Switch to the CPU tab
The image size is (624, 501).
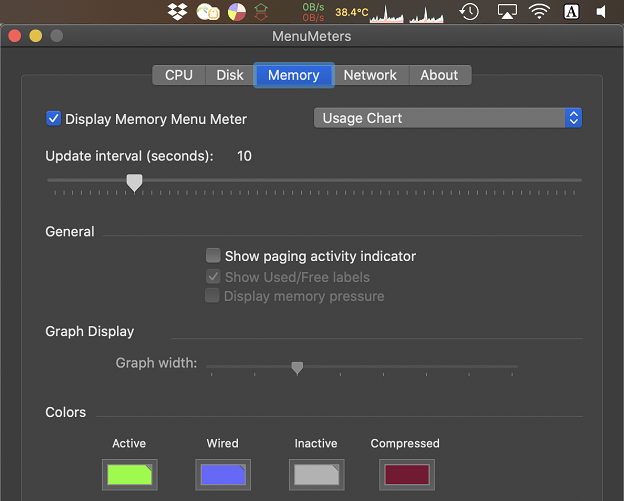point(179,75)
